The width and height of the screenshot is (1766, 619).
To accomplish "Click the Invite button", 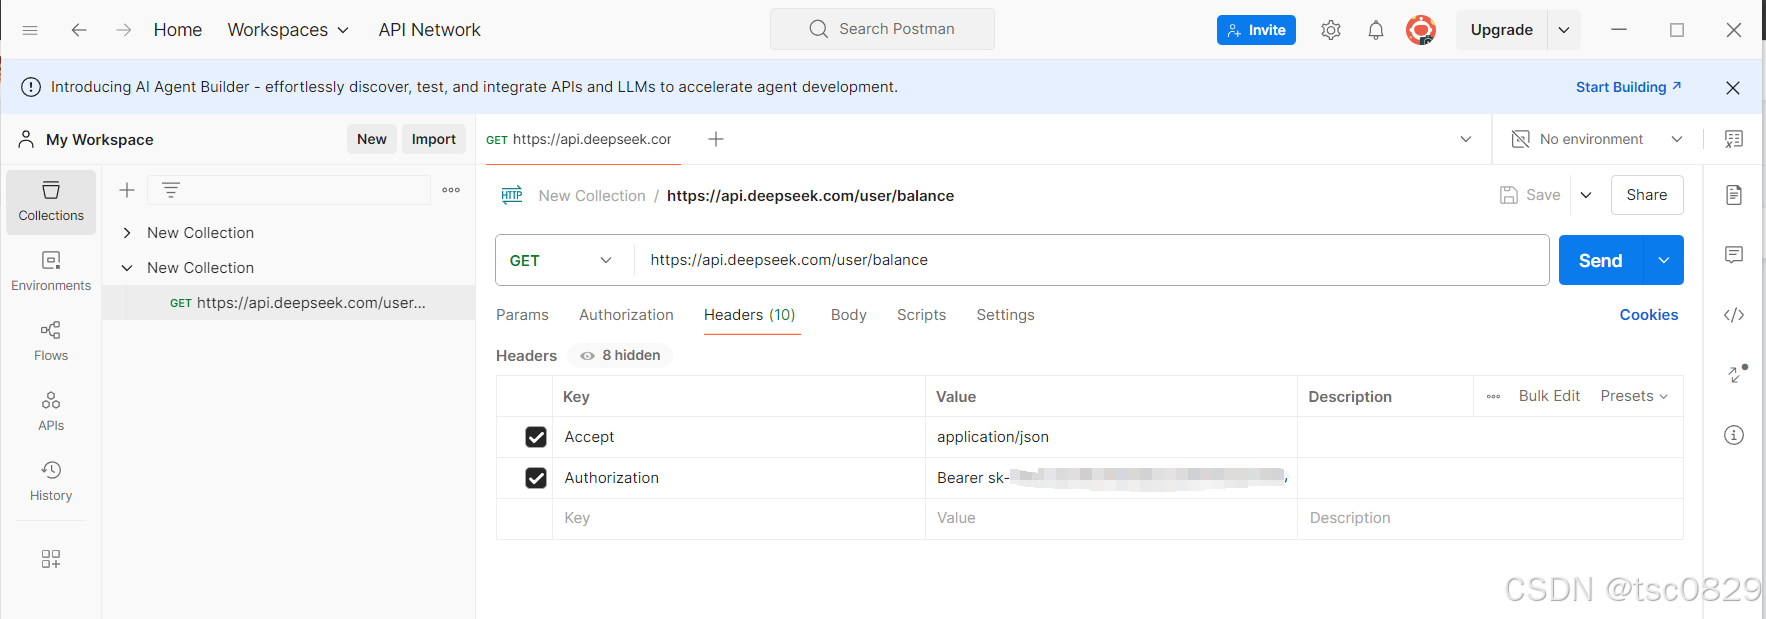I will [x=1256, y=30].
